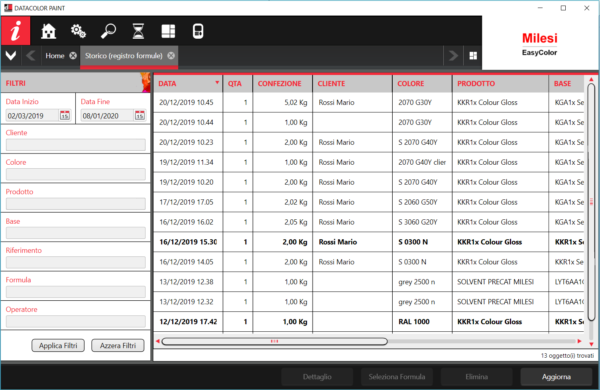600x390 pixels.
Task: Close the Storico (registro formule) tab
Action: pyautogui.click(x=171, y=56)
